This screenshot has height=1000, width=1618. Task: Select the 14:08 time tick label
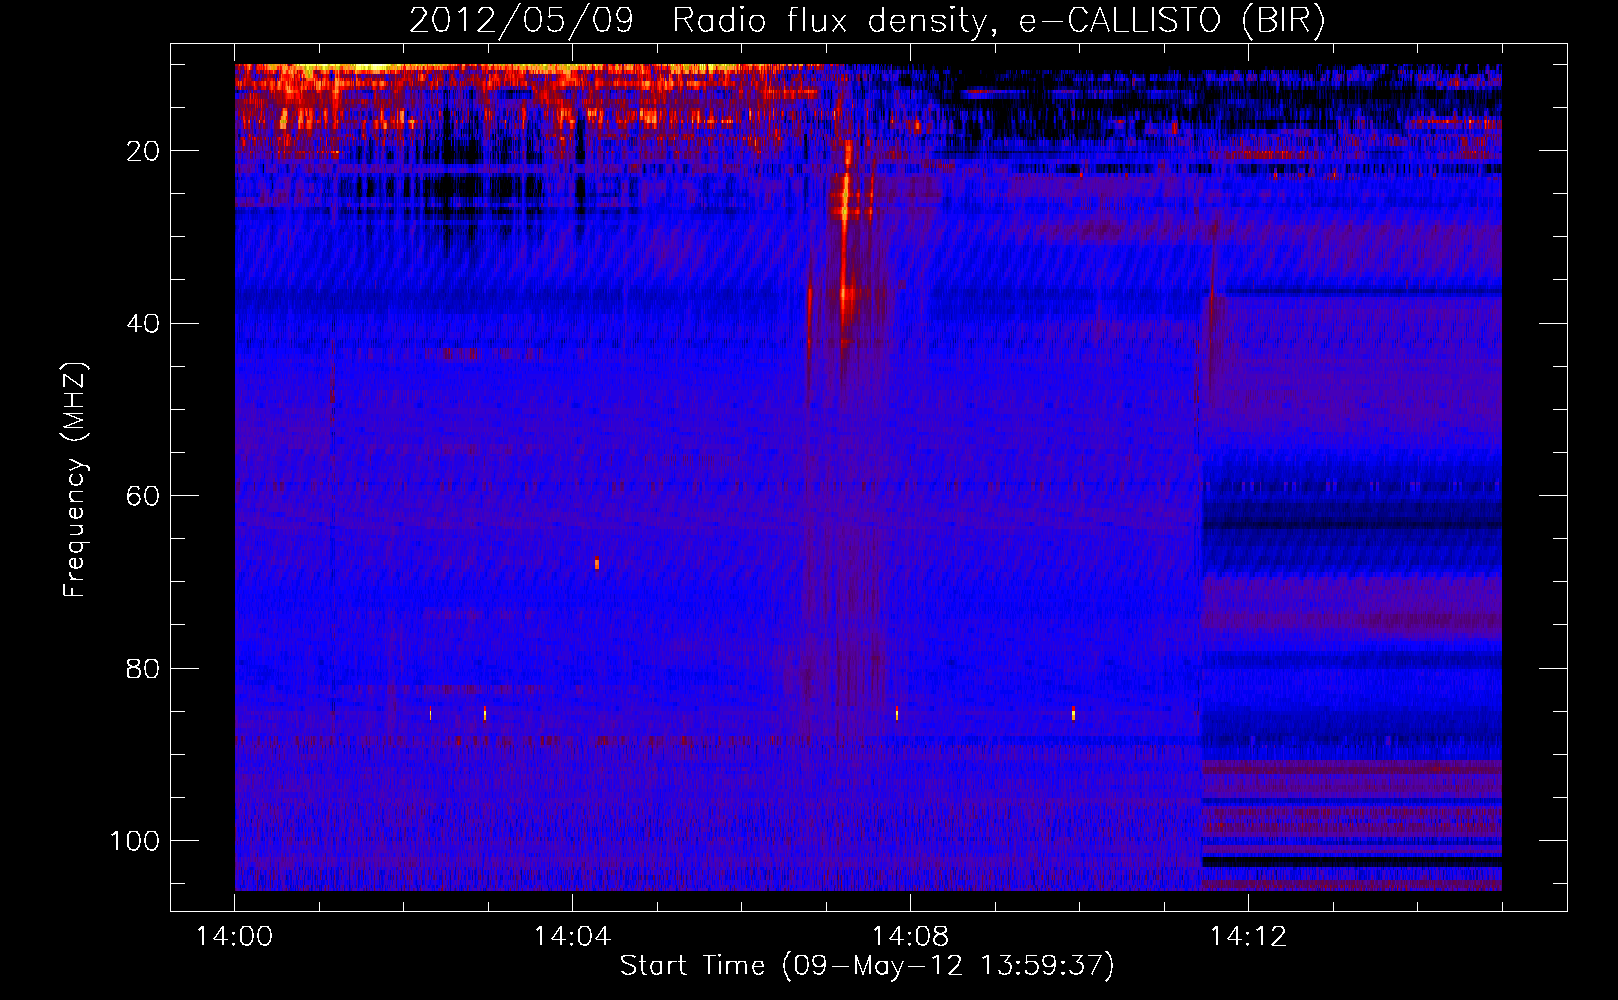click(910, 937)
